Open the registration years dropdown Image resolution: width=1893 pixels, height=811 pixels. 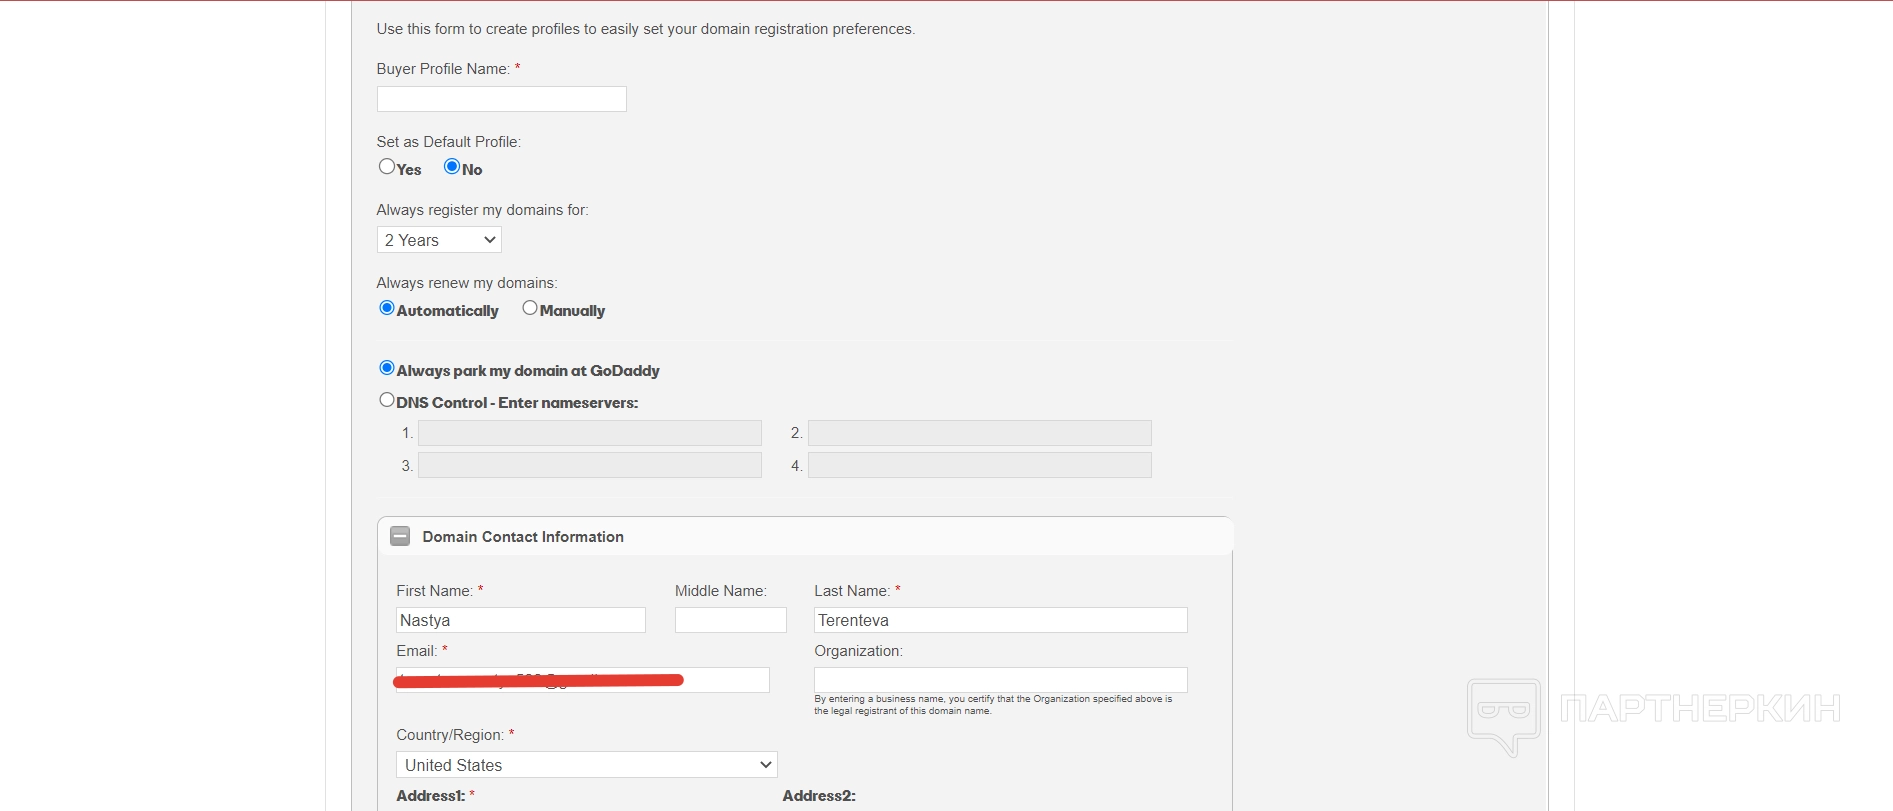click(439, 240)
